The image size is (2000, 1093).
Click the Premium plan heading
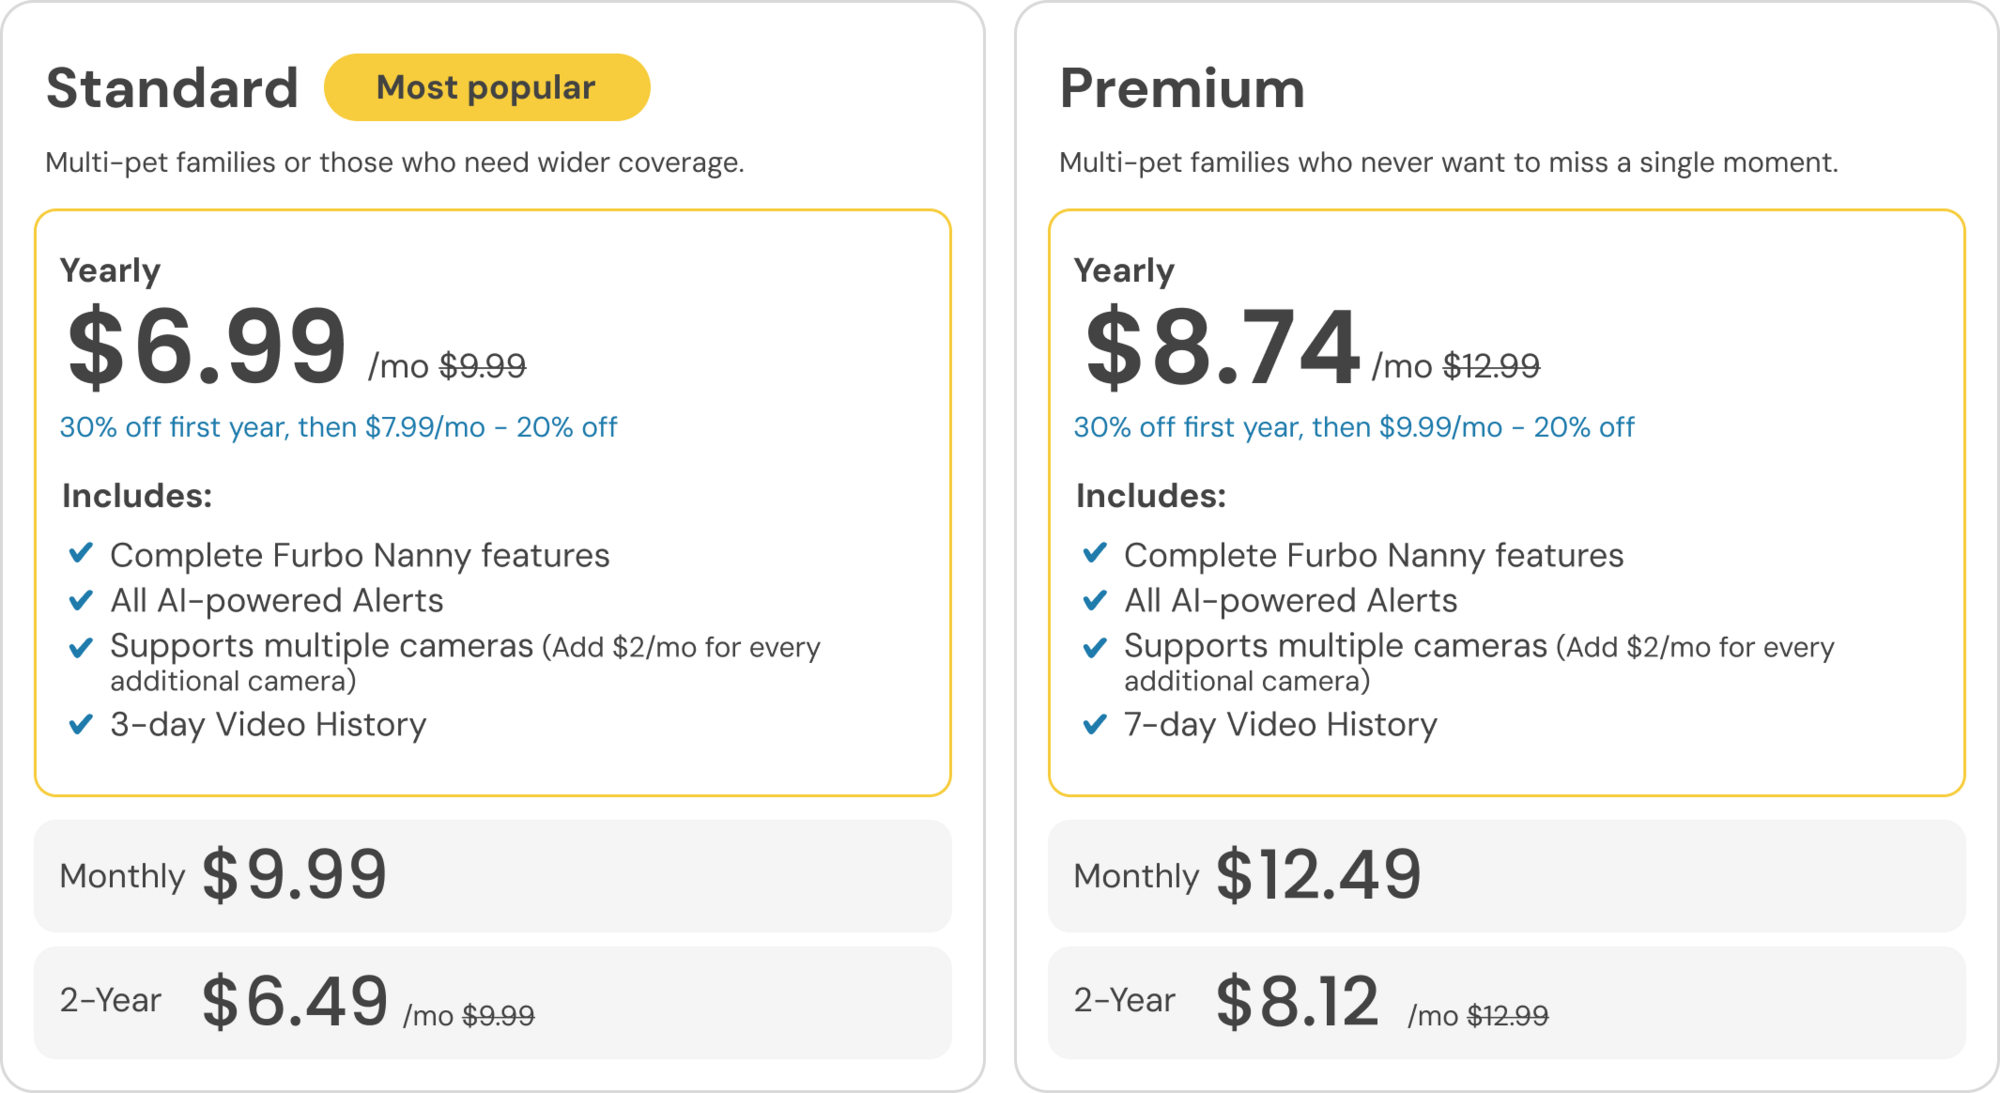1182,88
